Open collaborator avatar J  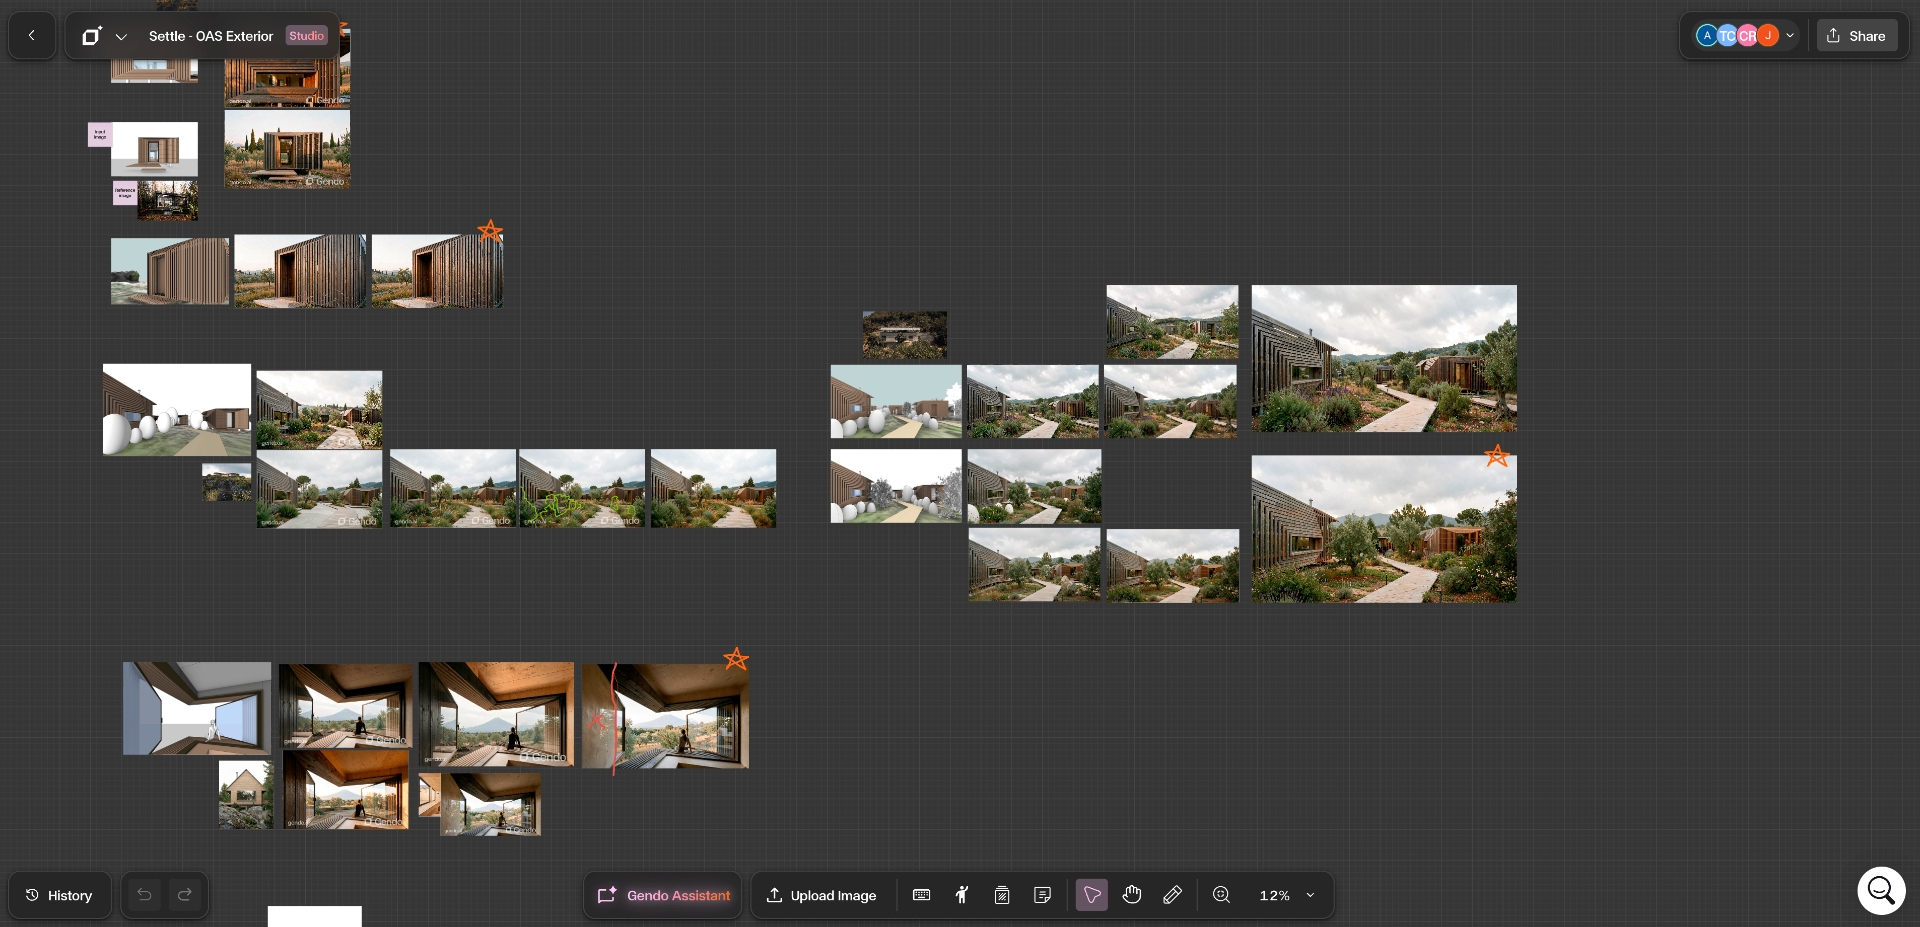[1768, 36]
